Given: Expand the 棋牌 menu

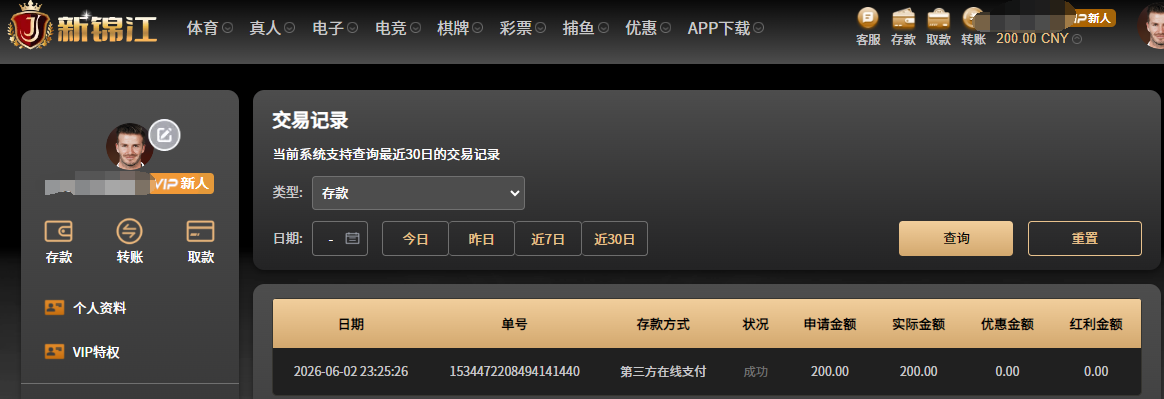Looking at the screenshot, I should [x=460, y=28].
